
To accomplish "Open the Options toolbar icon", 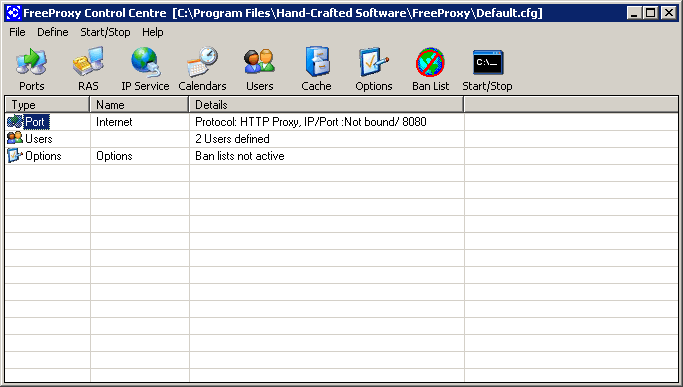I will click(373, 62).
